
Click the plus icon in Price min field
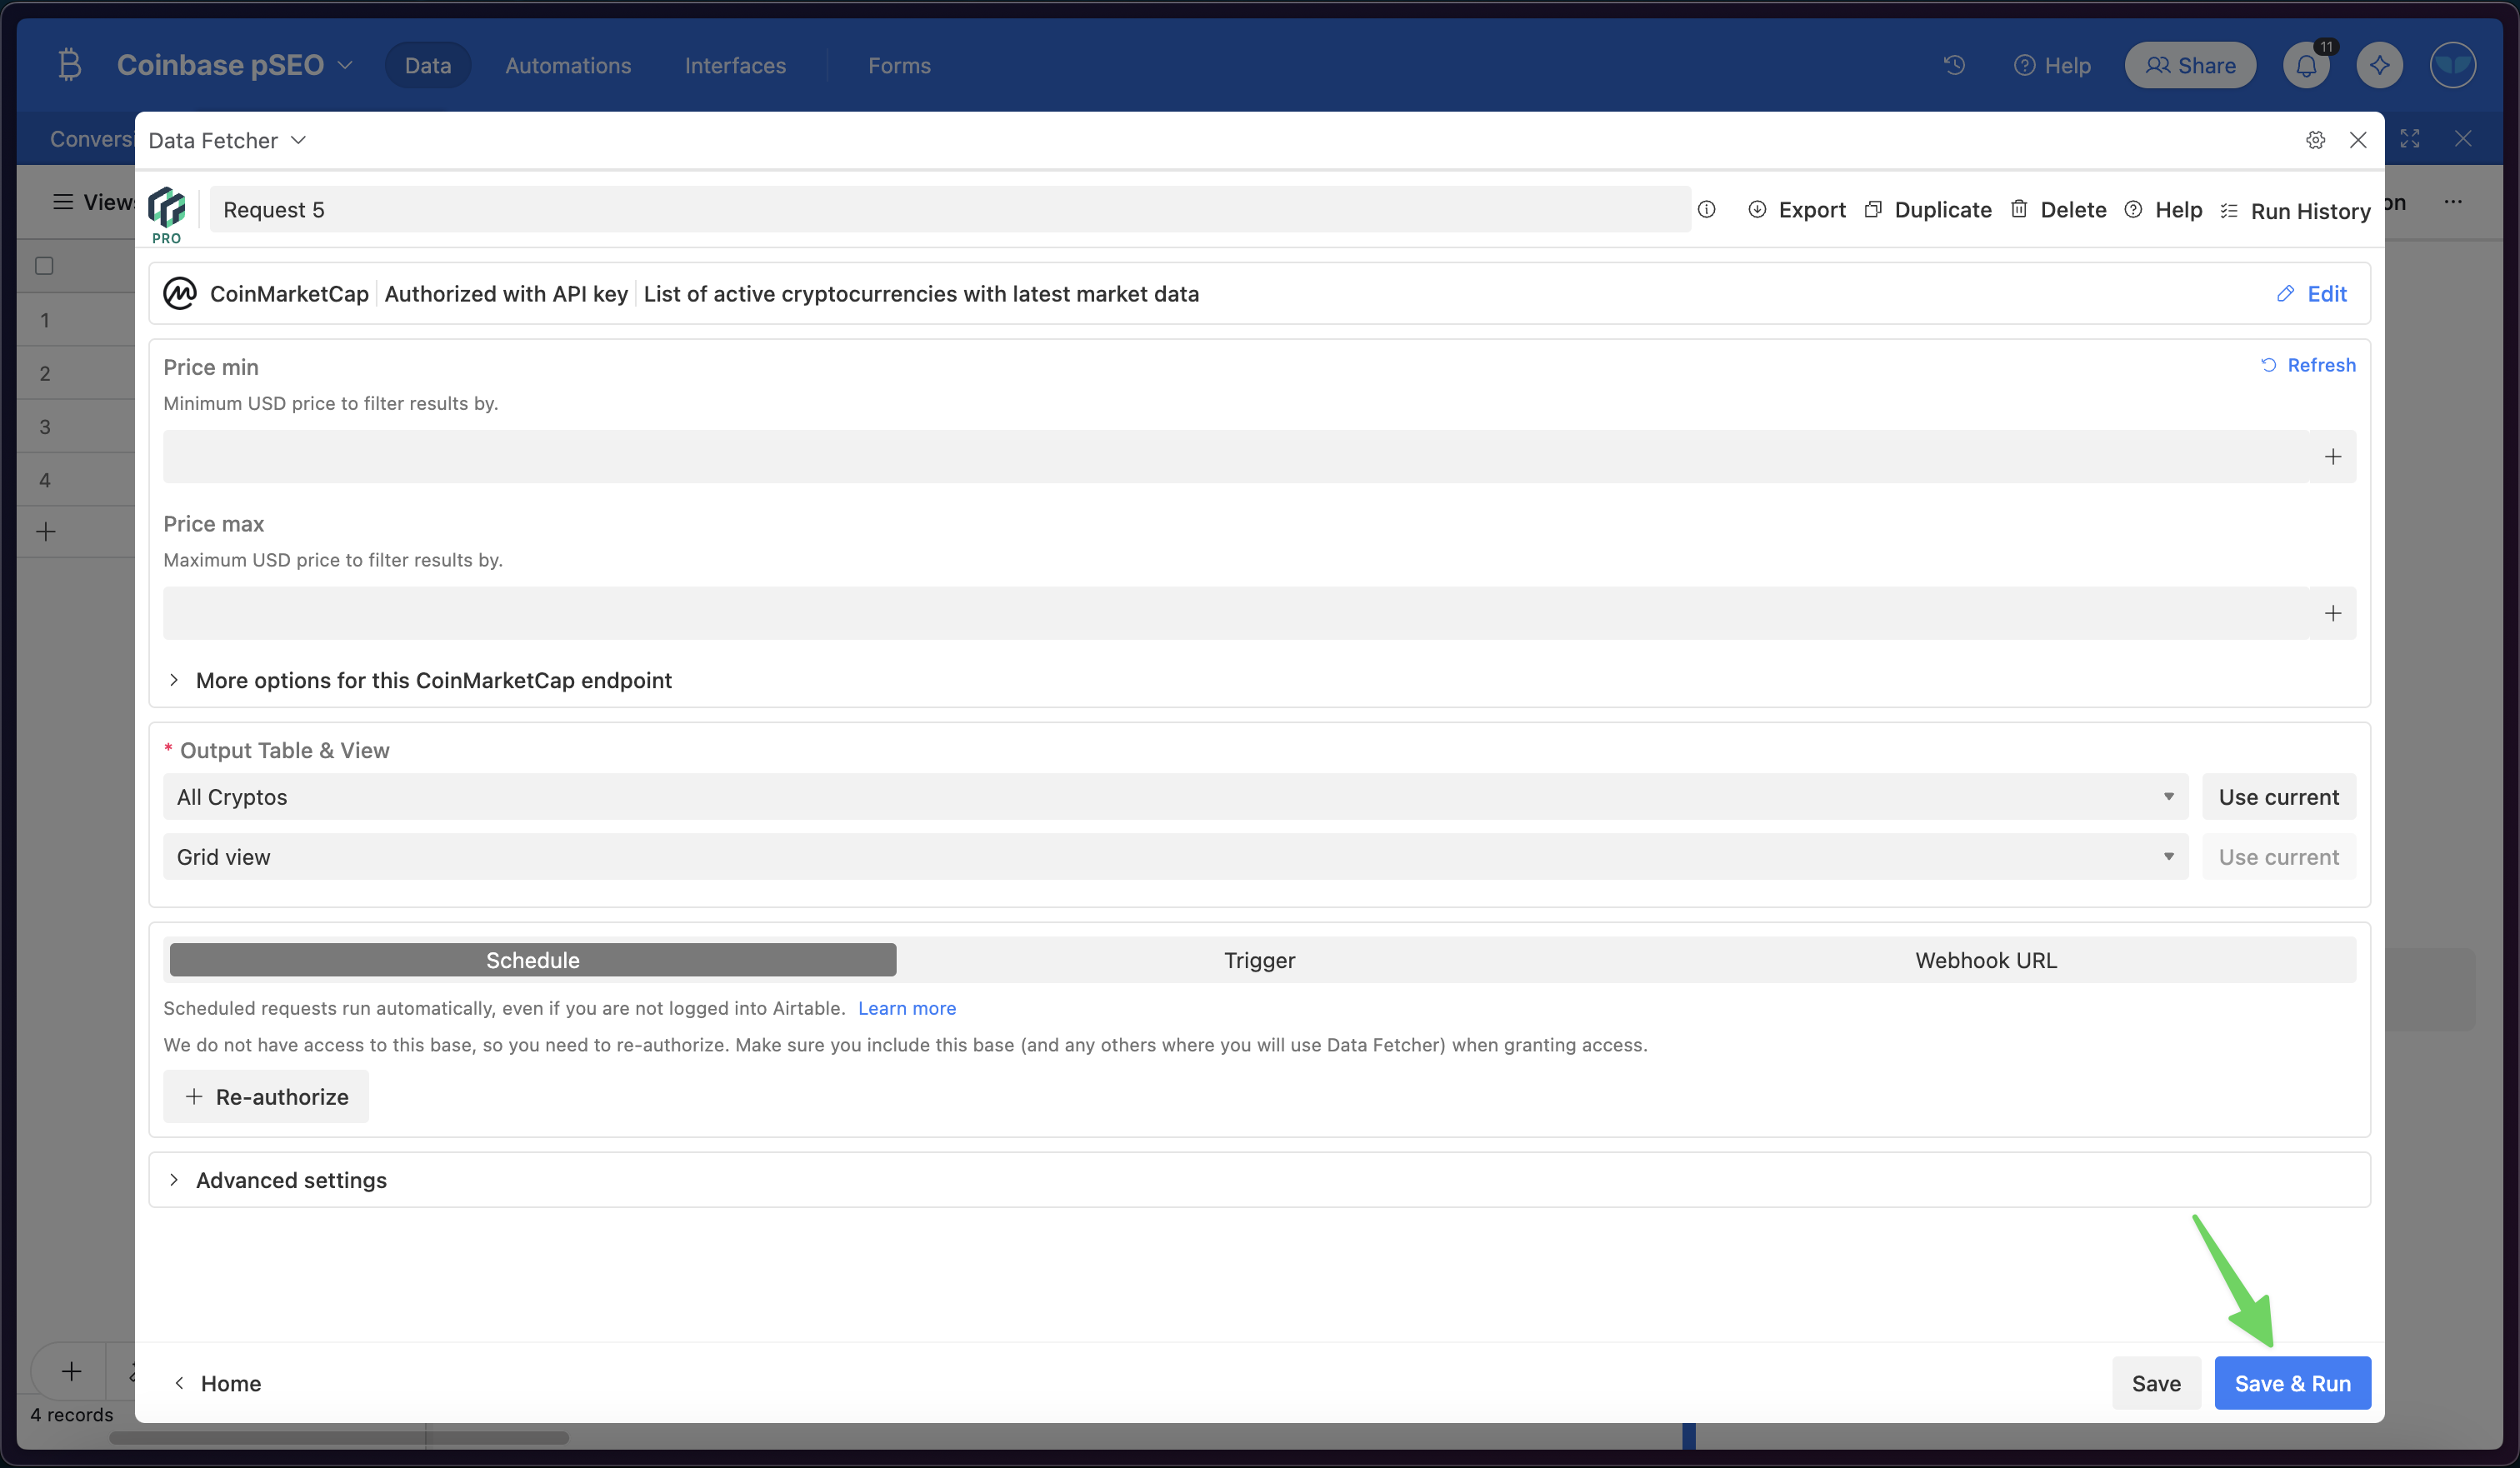[x=2332, y=457]
